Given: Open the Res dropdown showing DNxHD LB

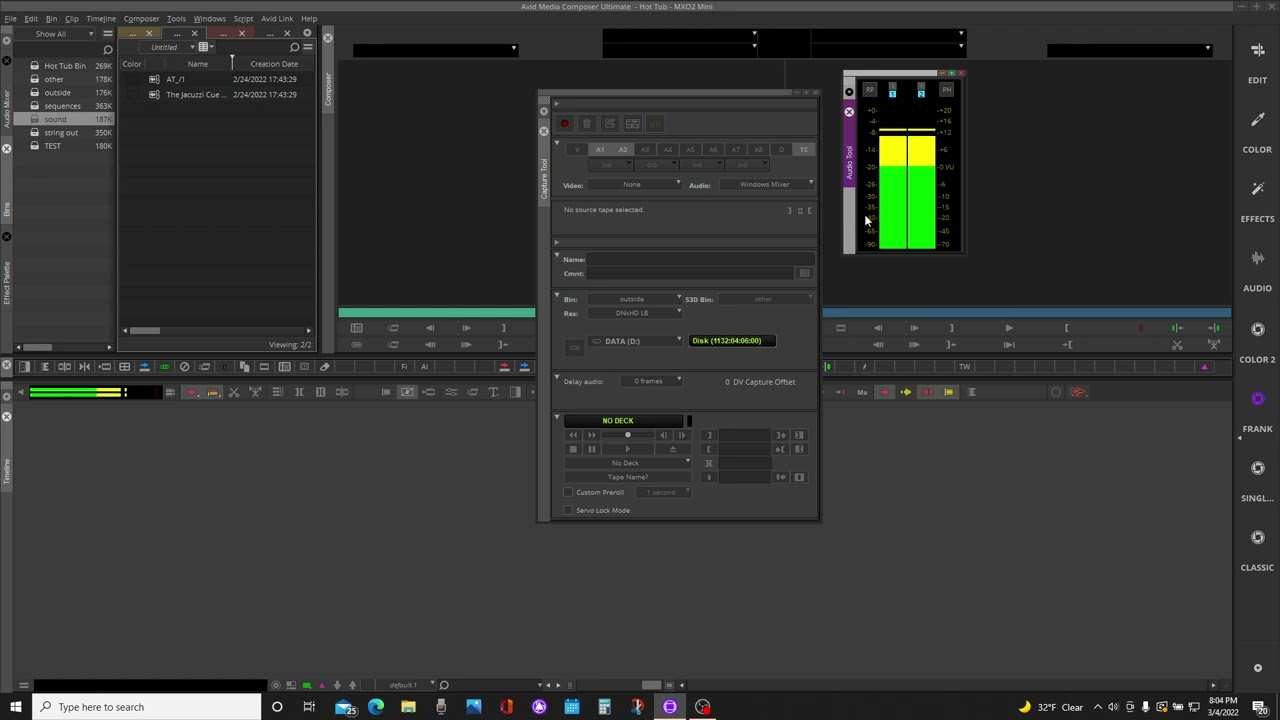Looking at the screenshot, I should [x=635, y=313].
